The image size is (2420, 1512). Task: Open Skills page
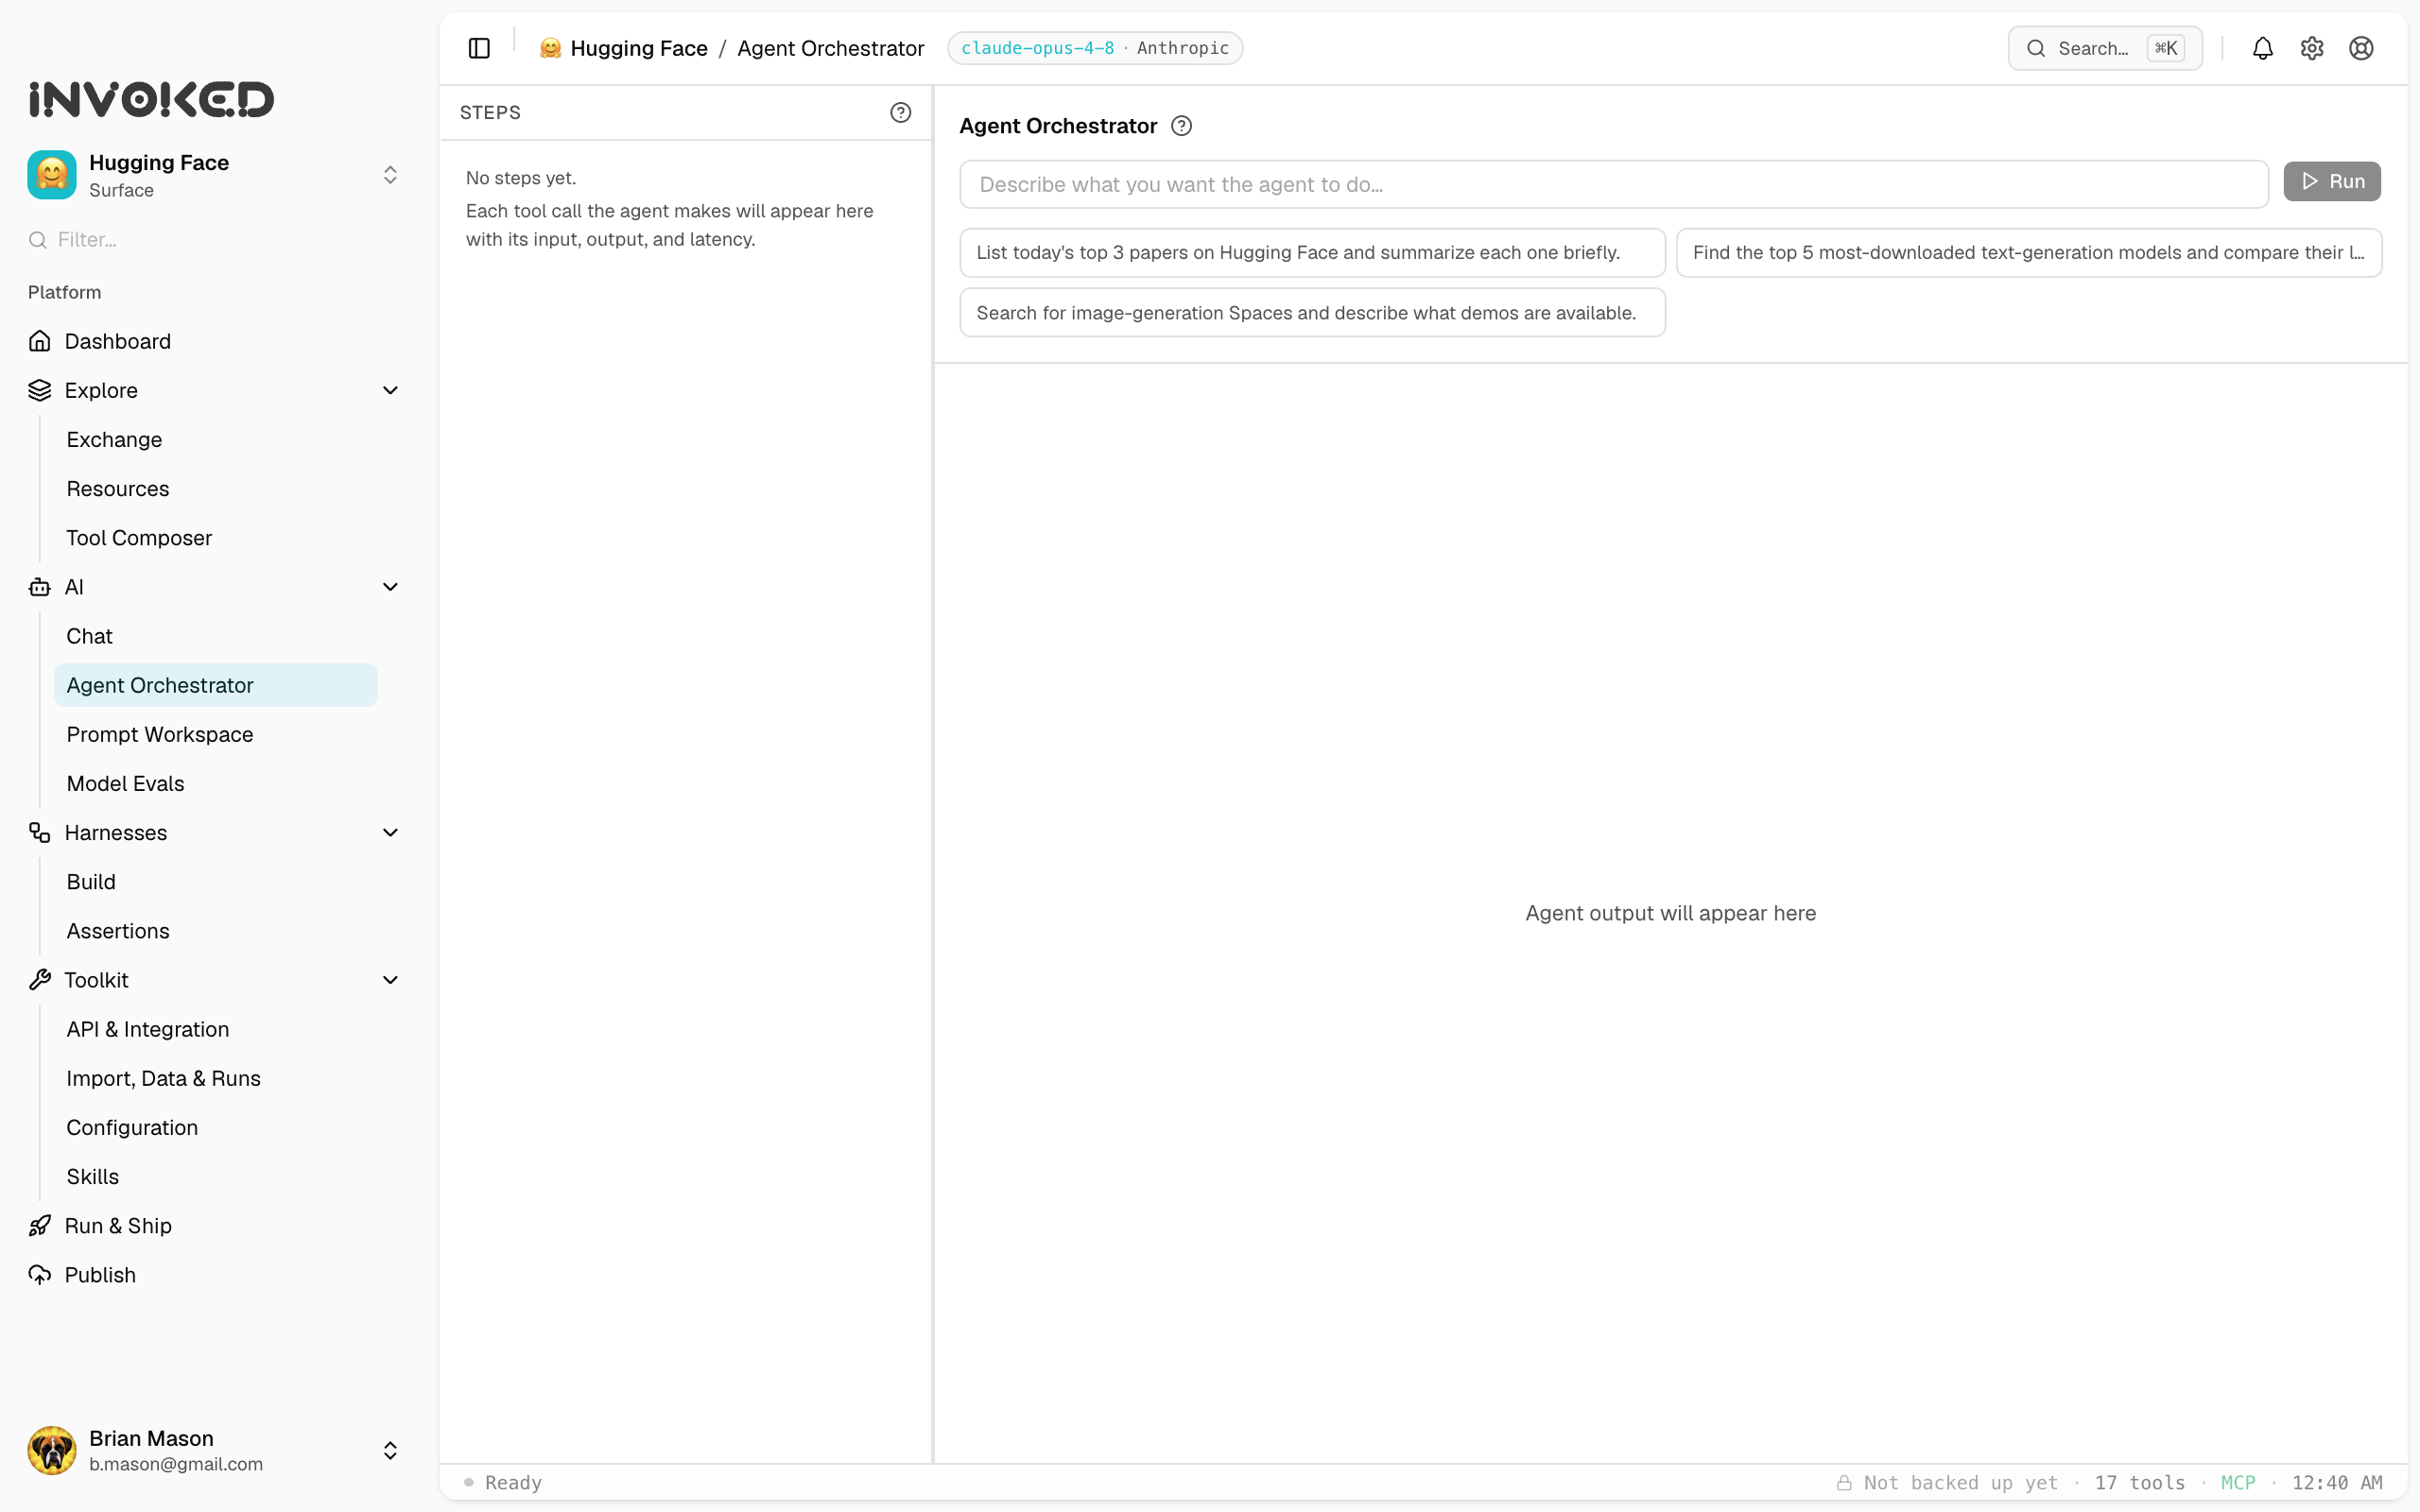coord(216,1176)
